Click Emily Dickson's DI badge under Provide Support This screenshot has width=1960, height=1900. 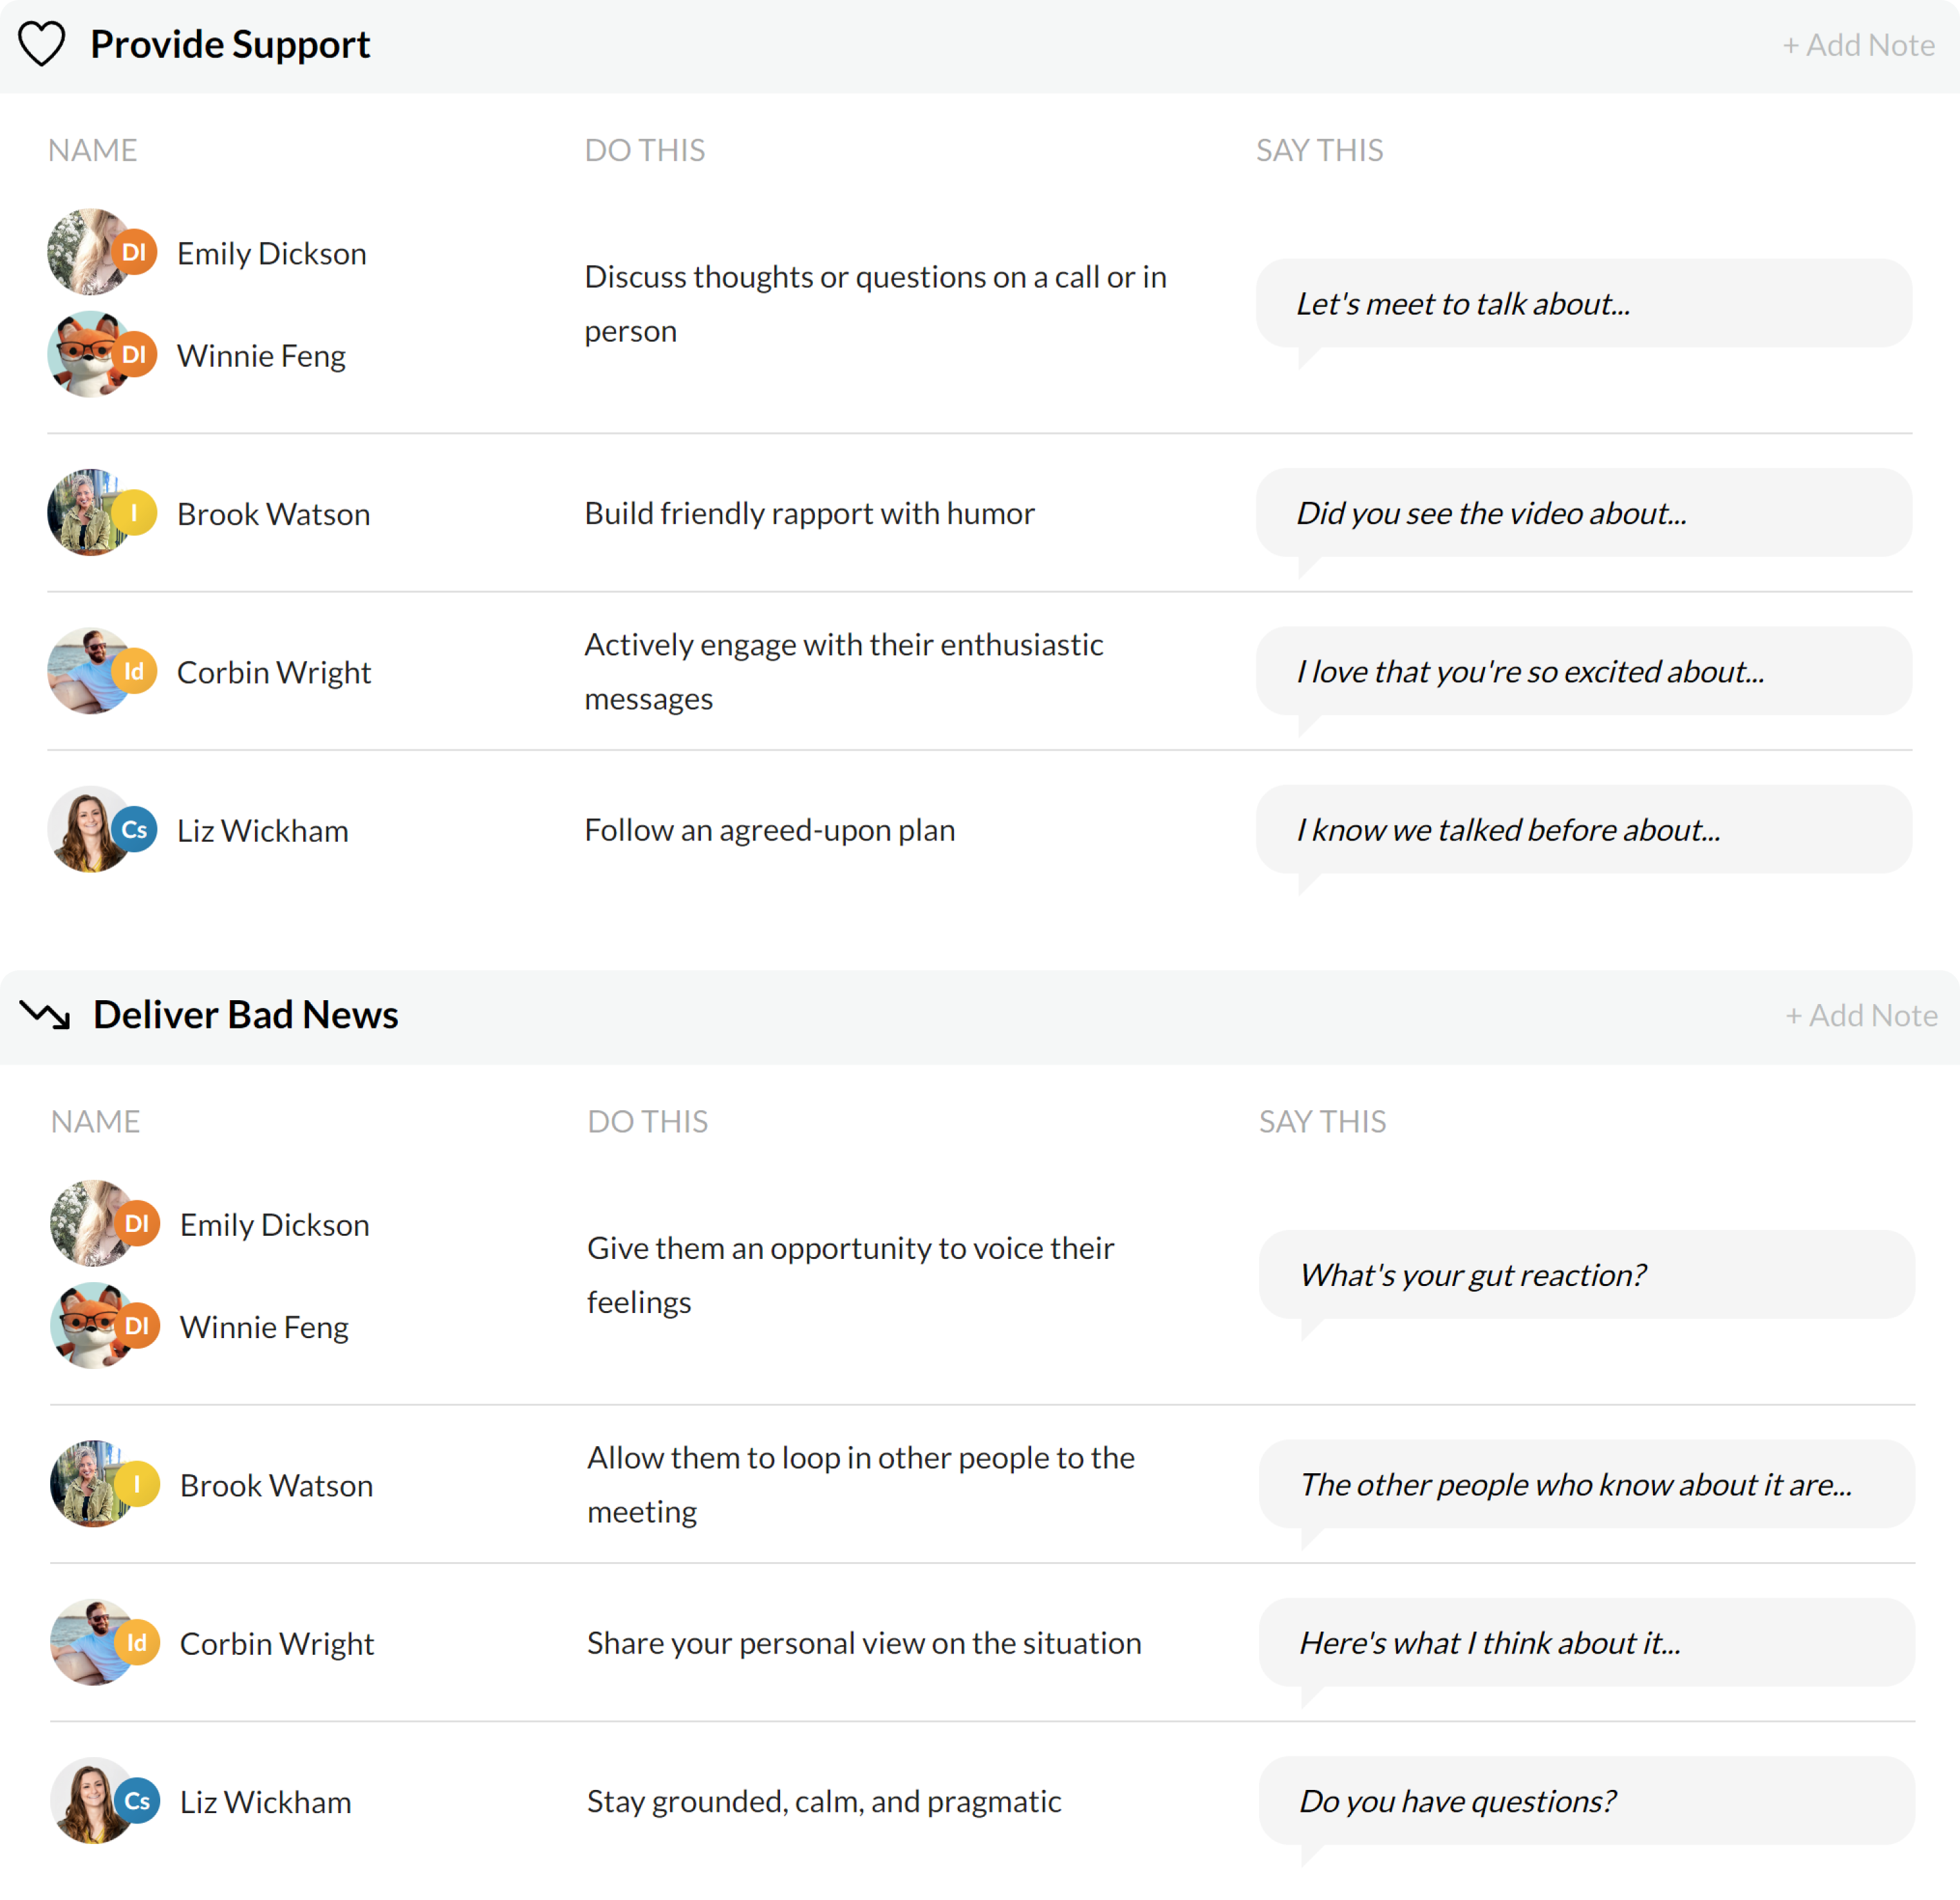(x=134, y=252)
